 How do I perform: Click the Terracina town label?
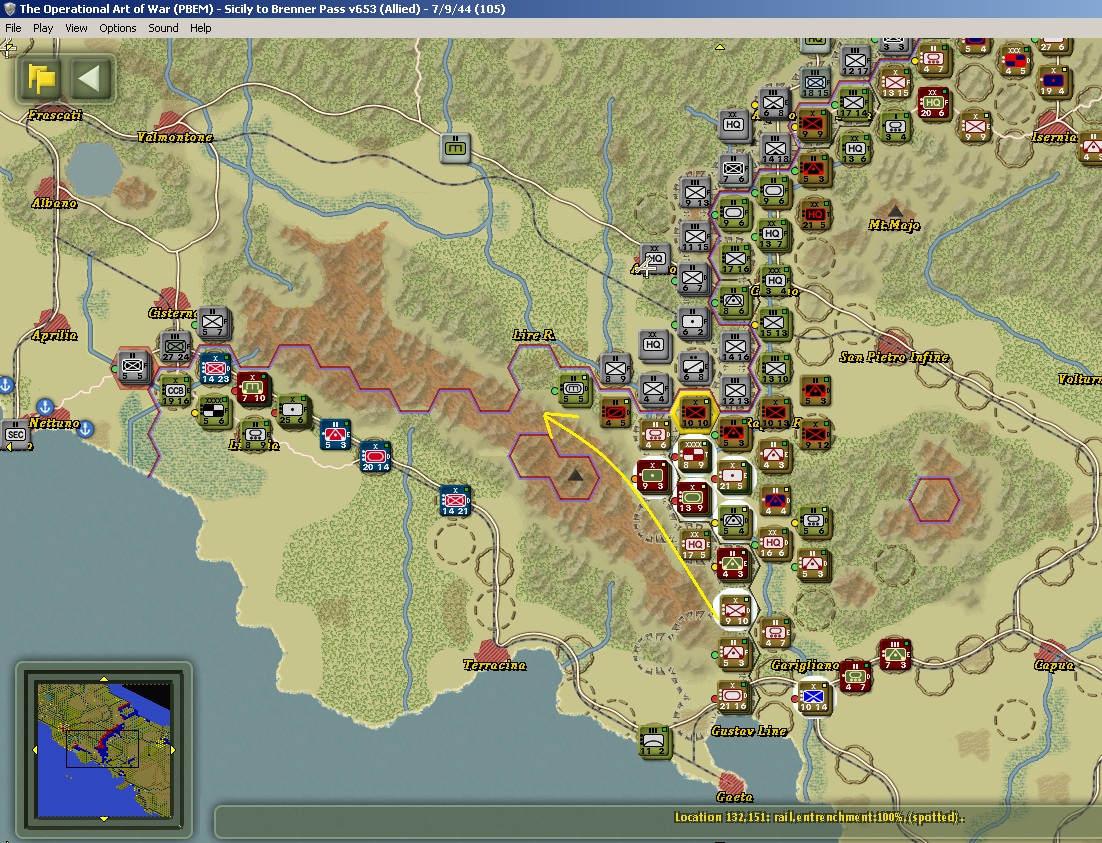tap(495, 665)
